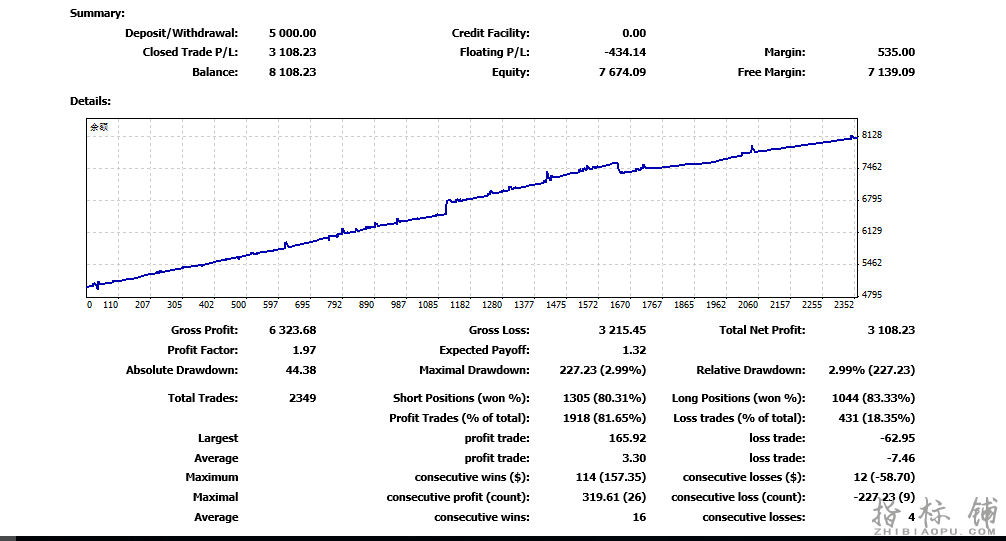The image size is (1006, 541).
Task: Click the 500 x-axis label
Action: (239, 305)
